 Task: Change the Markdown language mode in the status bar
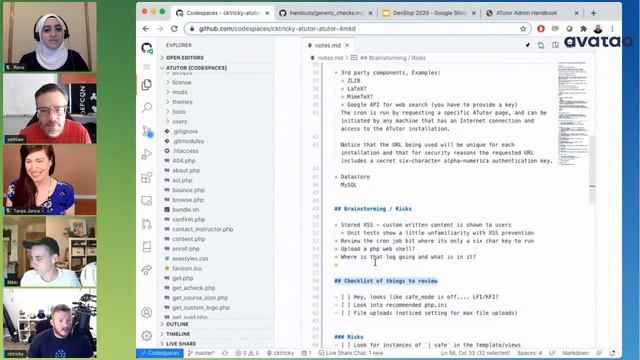tap(576, 353)
